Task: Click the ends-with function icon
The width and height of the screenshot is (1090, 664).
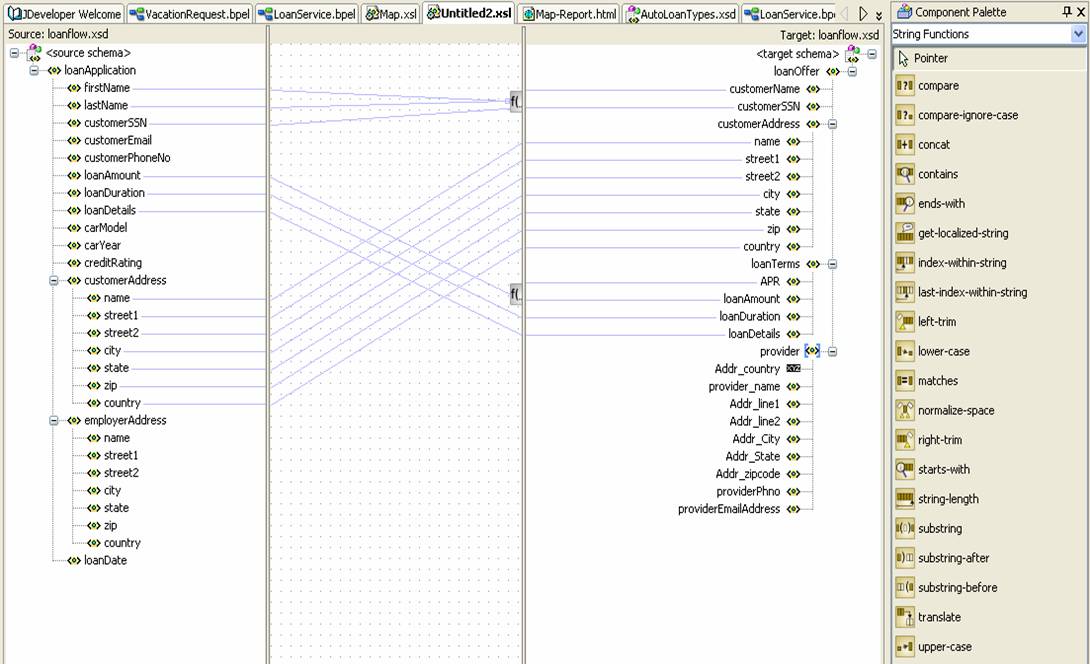Action: coord(904,204)
